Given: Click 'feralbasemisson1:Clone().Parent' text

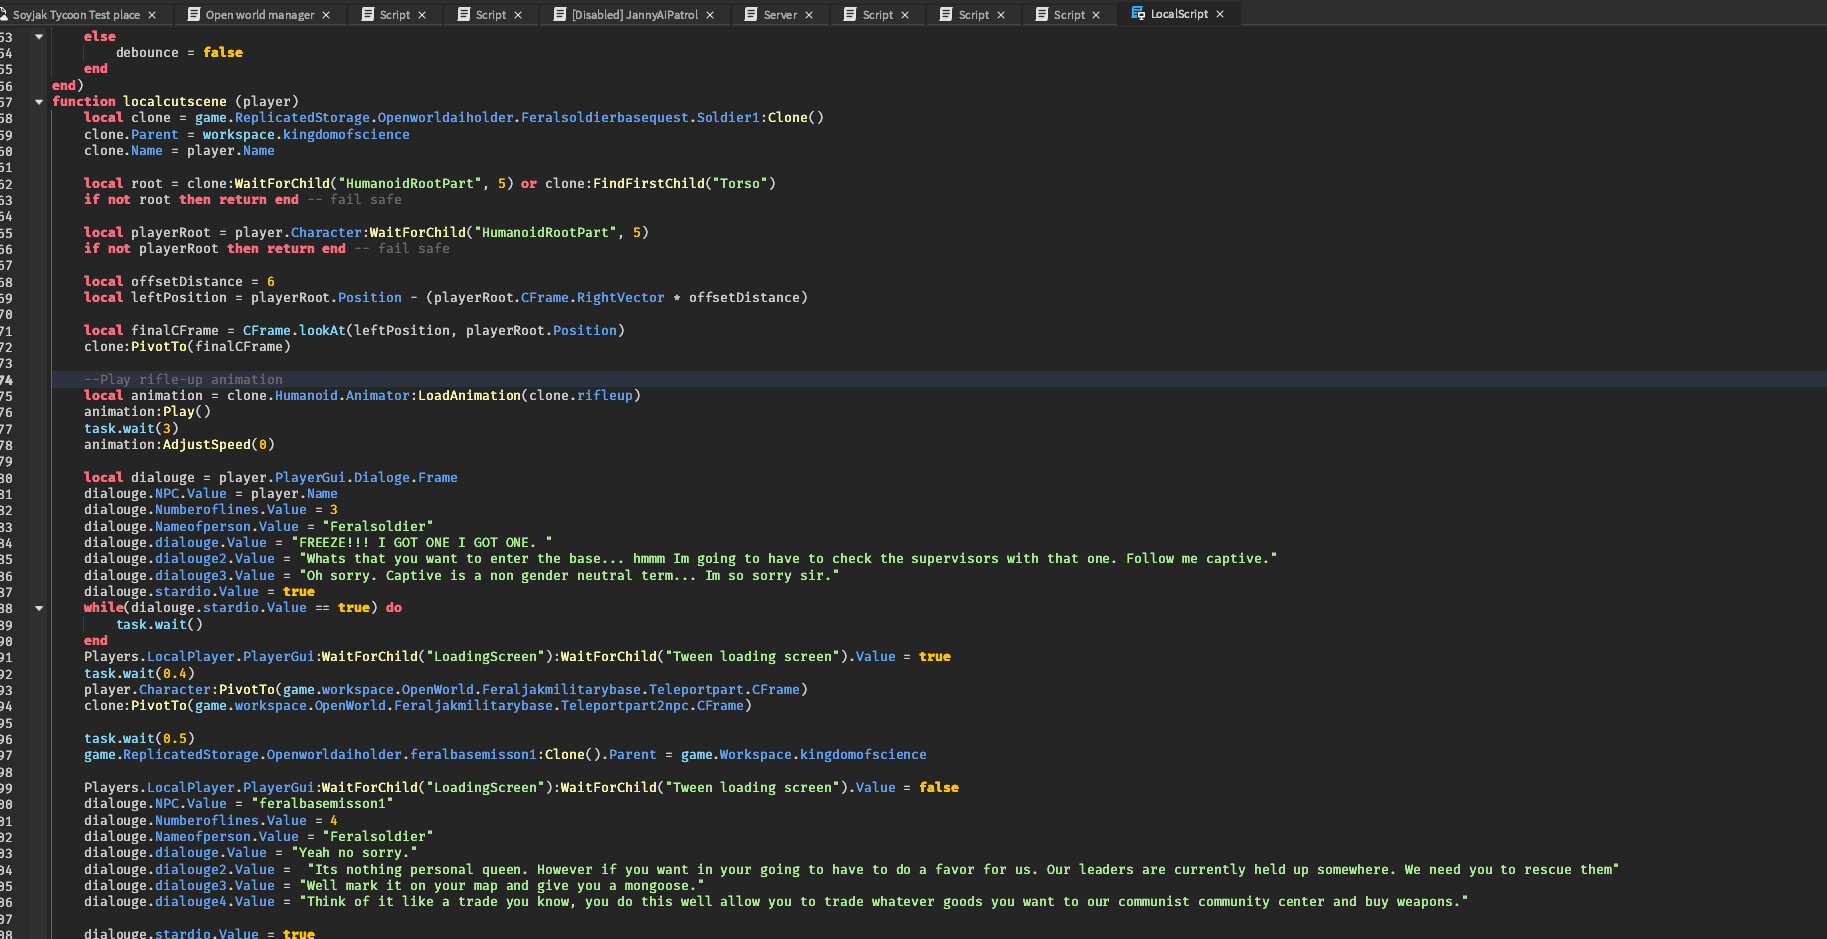Looking at the screenshot, I should (533, 754).
